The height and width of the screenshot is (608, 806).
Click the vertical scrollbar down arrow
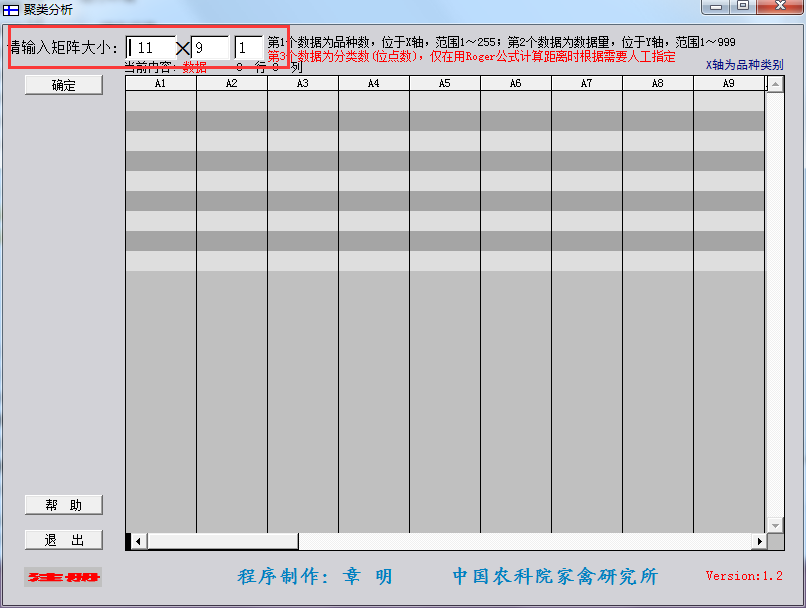pos(775,525)
